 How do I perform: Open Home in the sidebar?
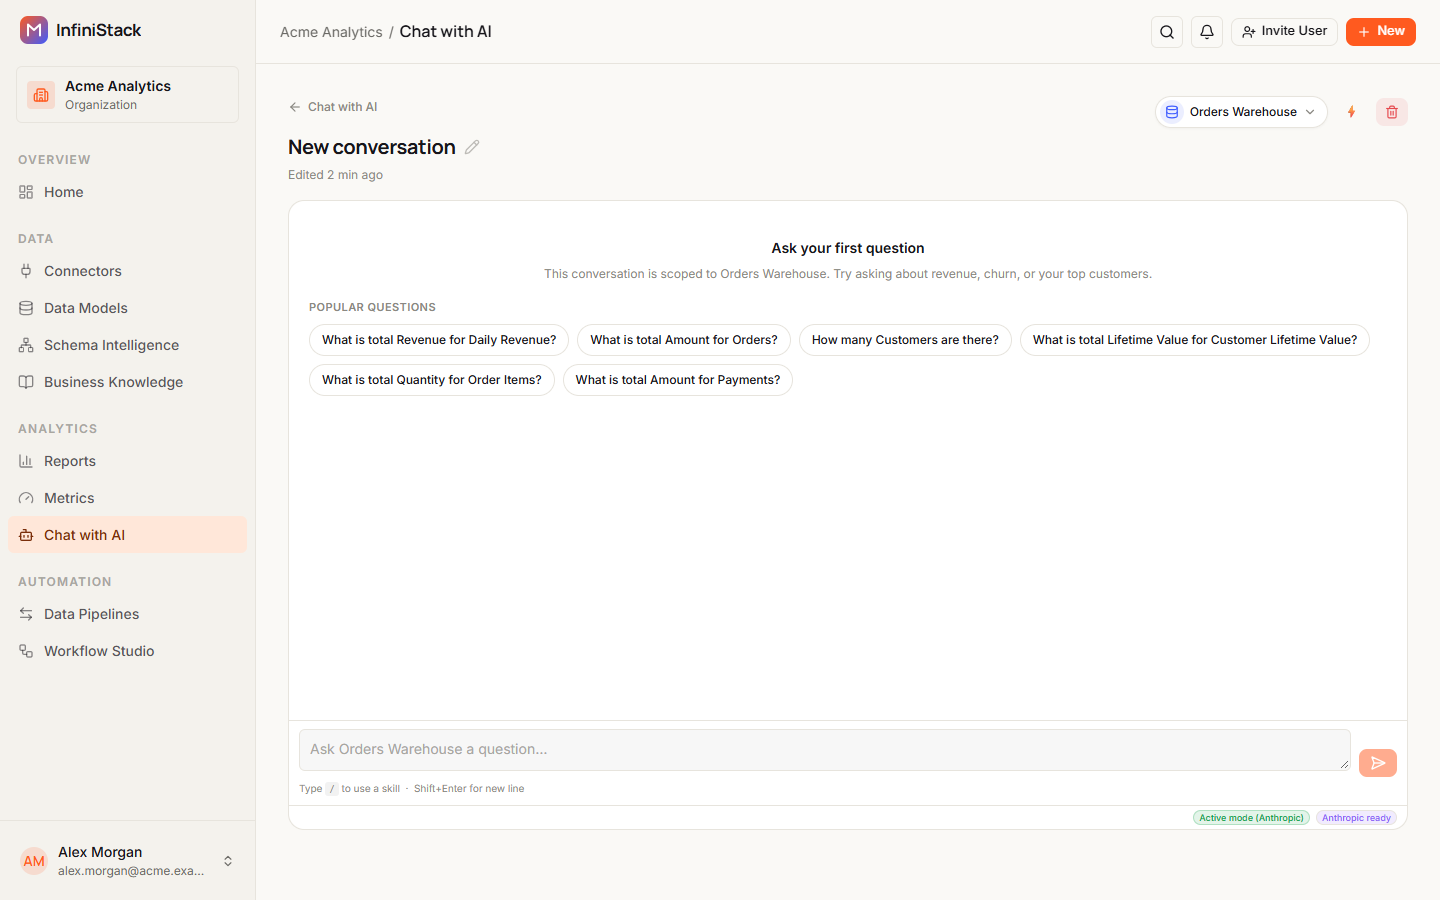tap(127, 192)
